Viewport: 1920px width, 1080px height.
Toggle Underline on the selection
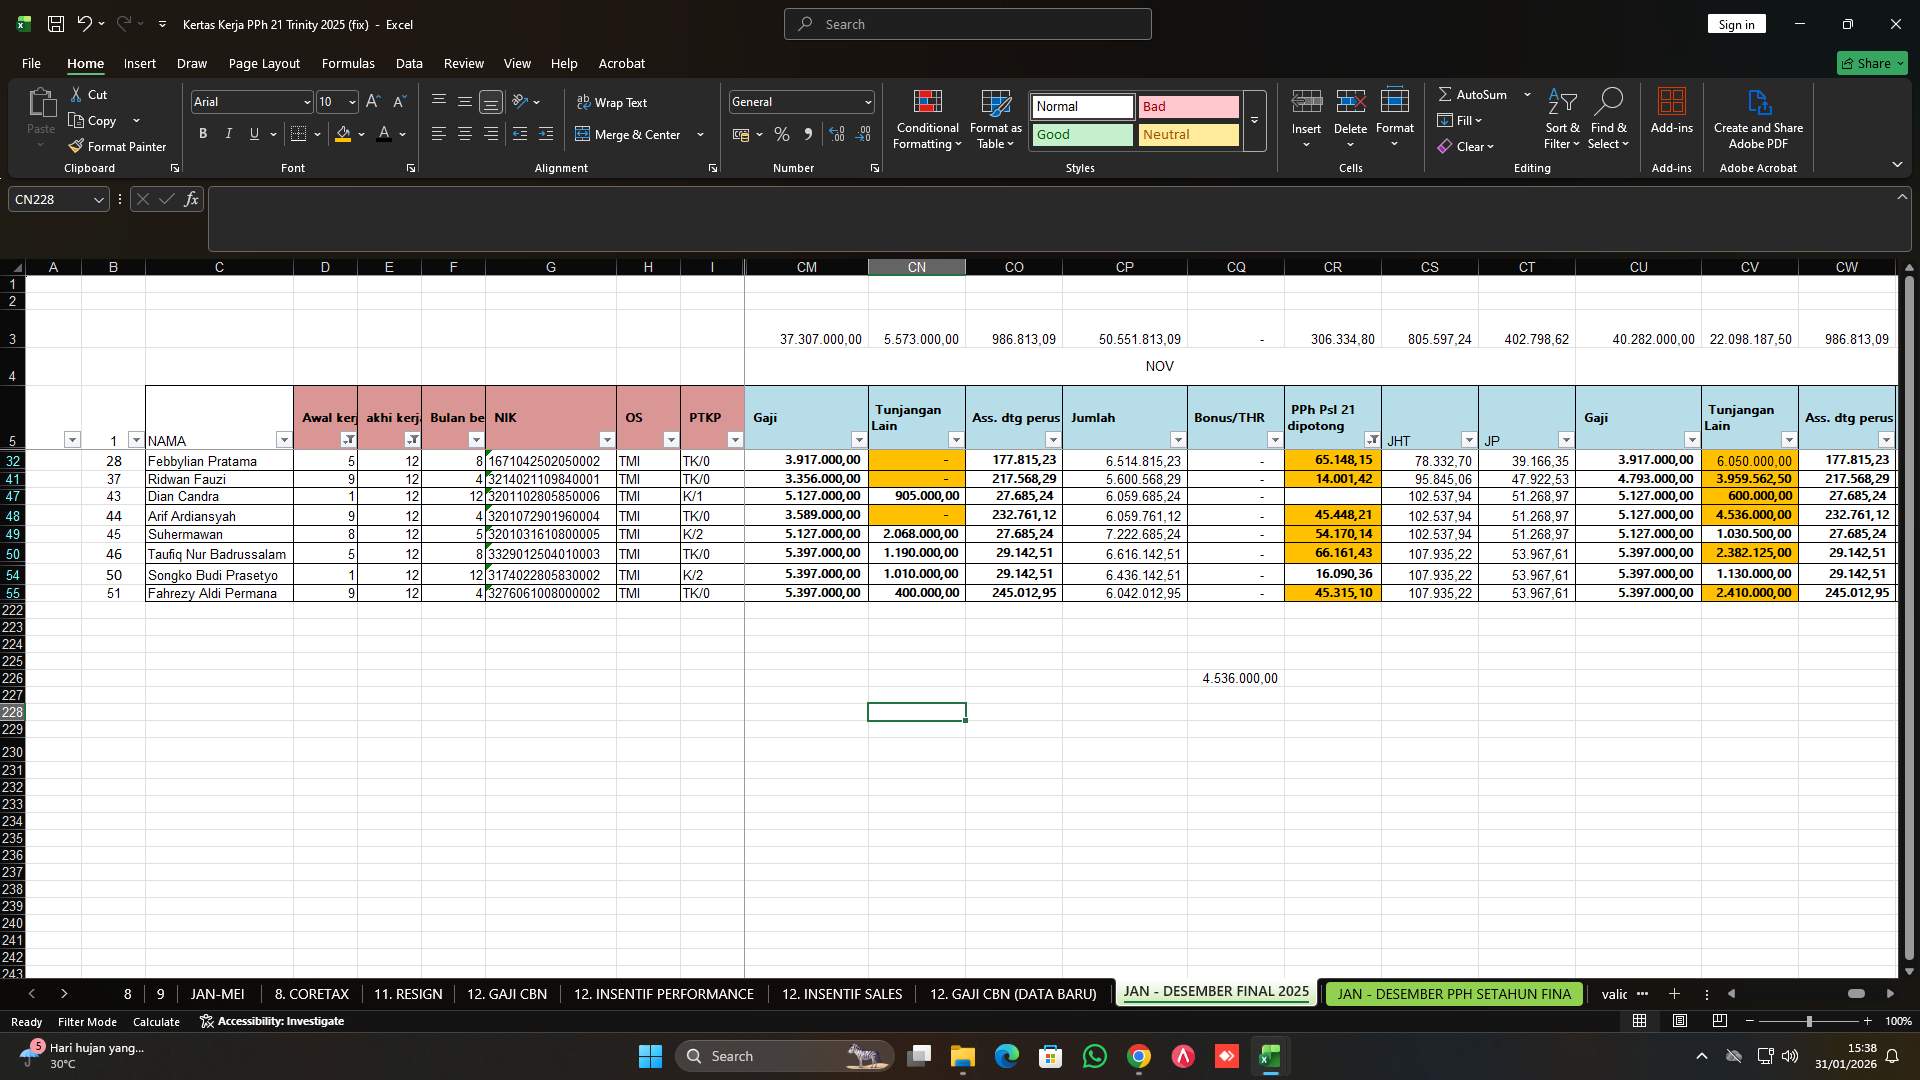coord(253,133)
